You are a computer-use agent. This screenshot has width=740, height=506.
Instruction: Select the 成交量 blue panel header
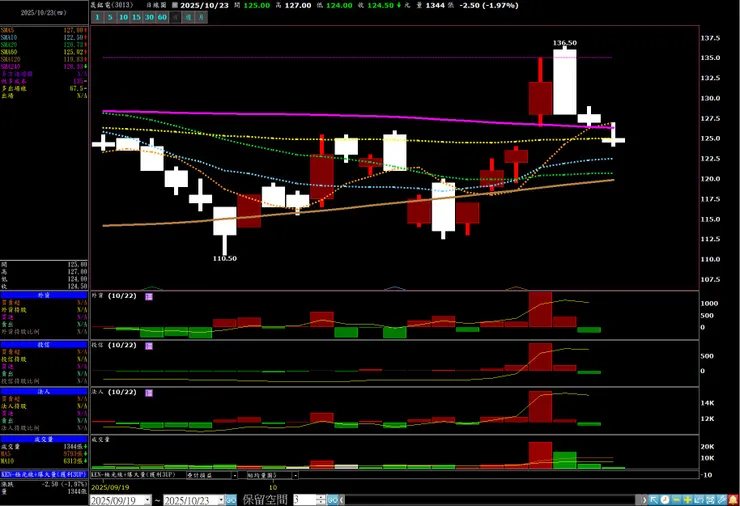pyautogui.click(x=44, y=439)
